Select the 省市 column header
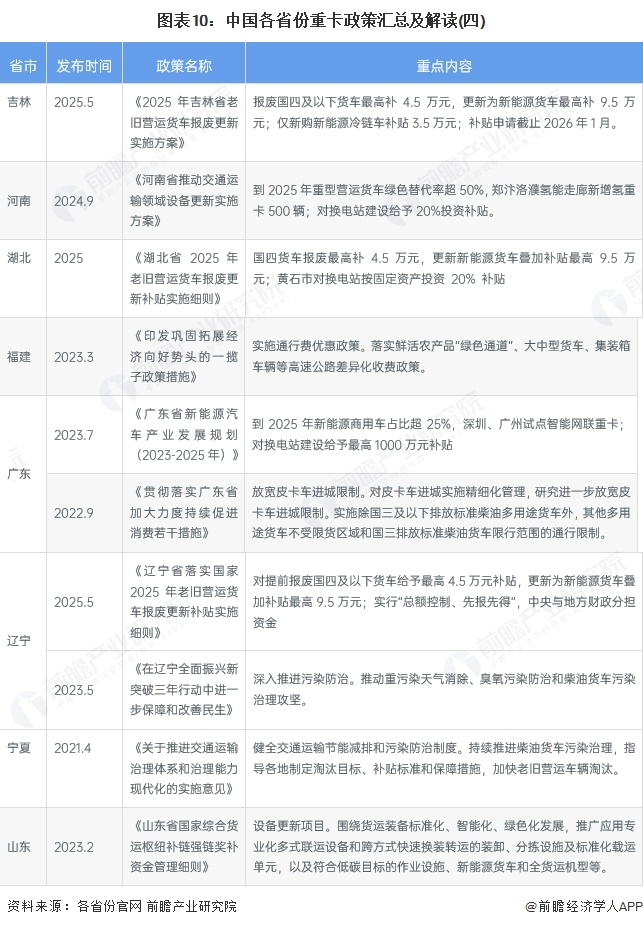The width and height of the screenshot is (643, 927). click(x=23, y=66)
